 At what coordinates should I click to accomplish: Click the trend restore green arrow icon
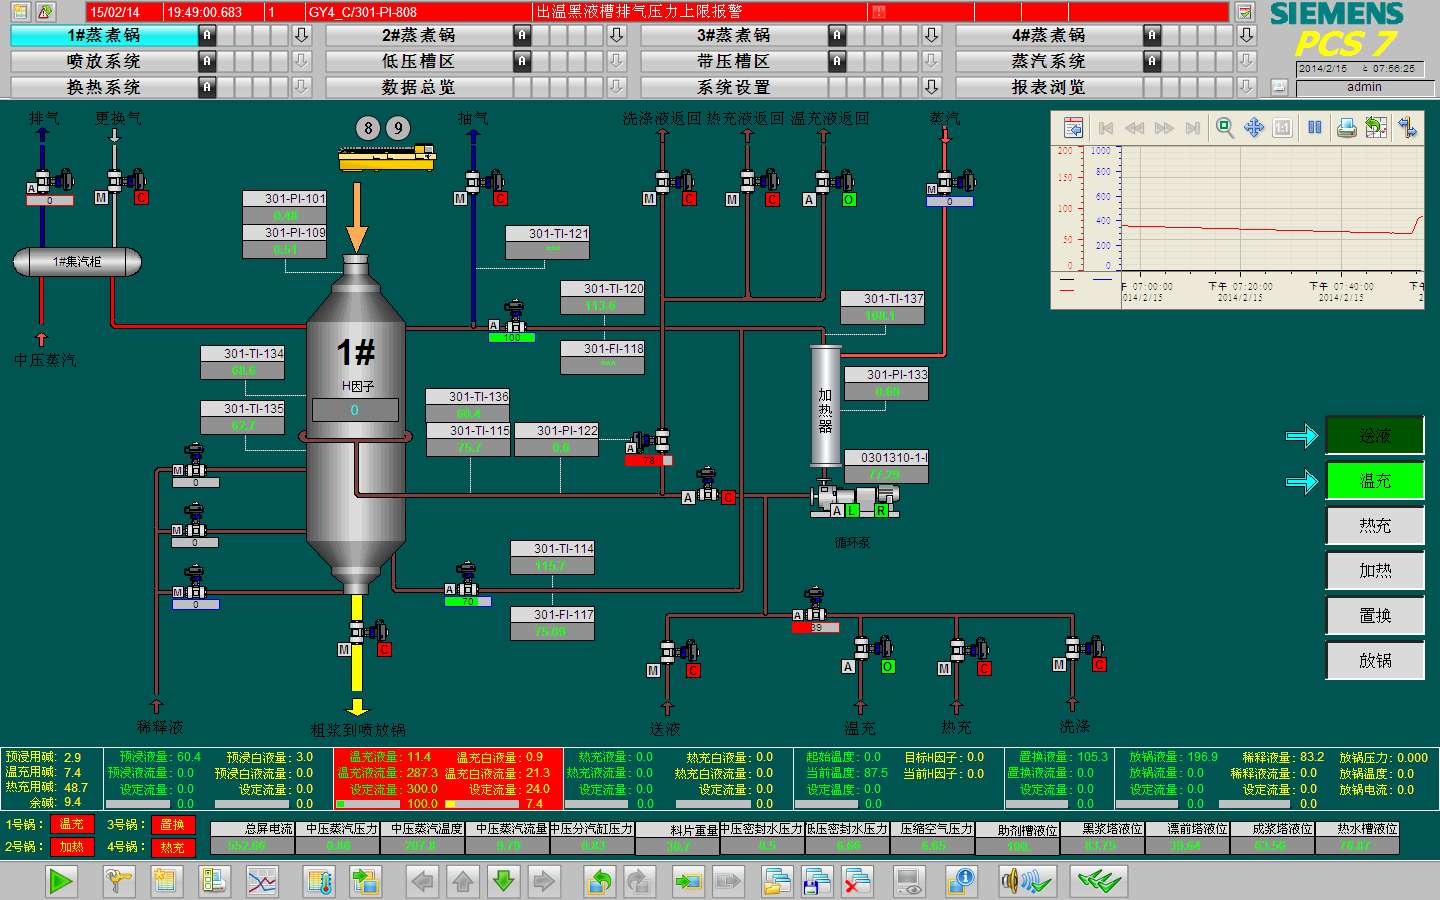tap(1377, 127)
